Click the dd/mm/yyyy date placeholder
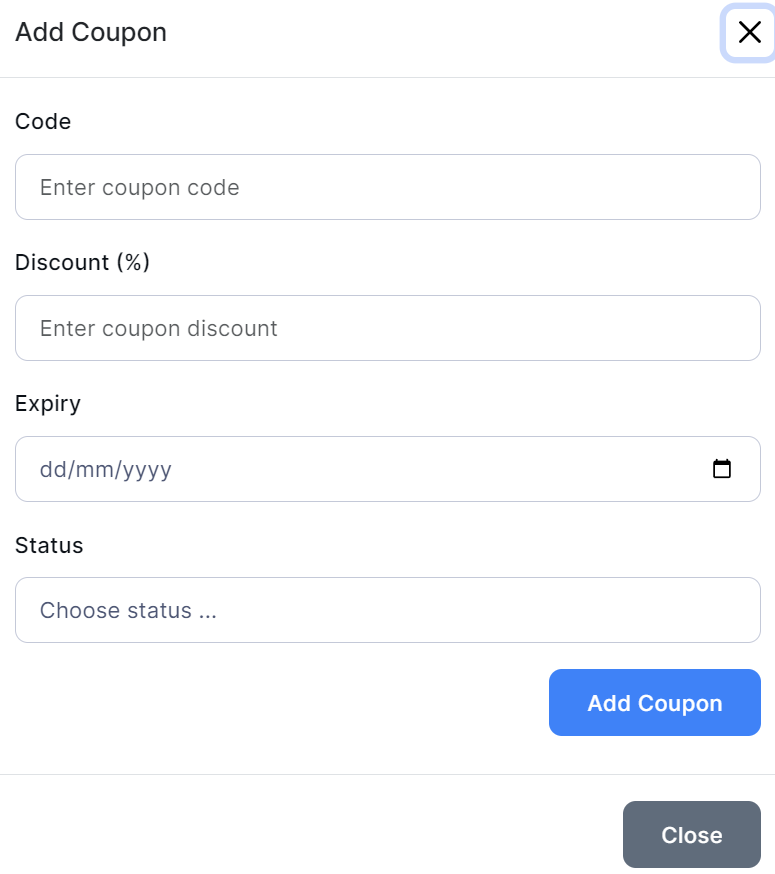The width and height of the screenshot is (775, 874). point(105,470)
